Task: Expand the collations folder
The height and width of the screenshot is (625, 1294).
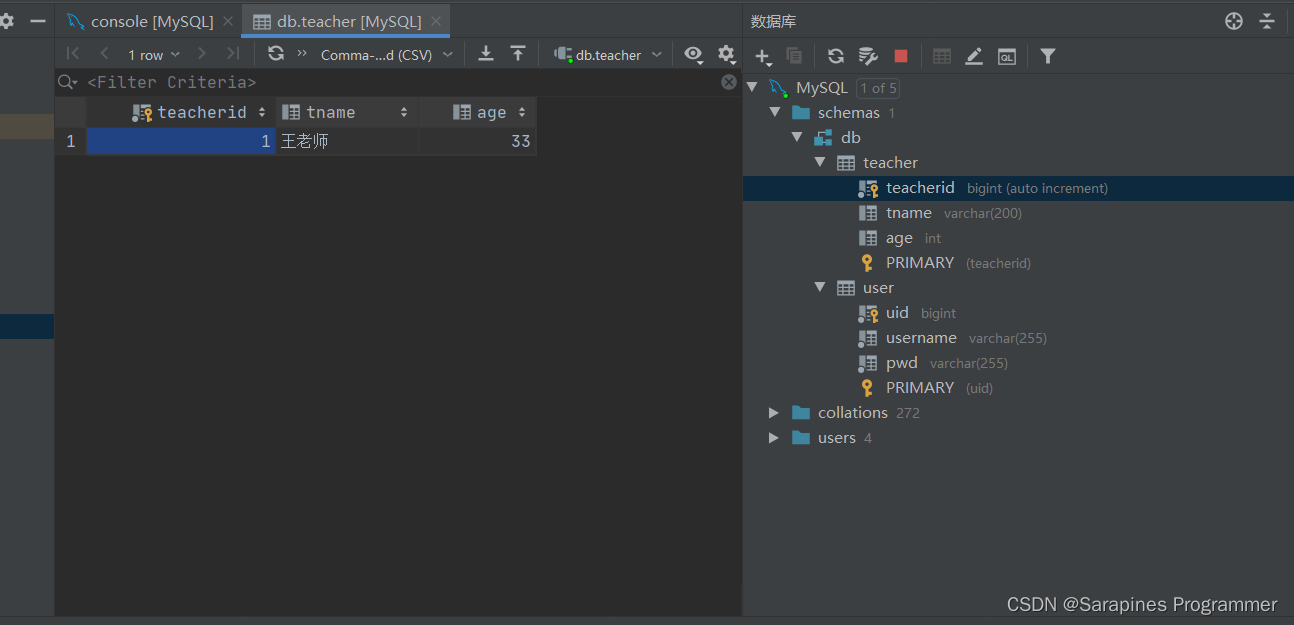Action: 774,413
